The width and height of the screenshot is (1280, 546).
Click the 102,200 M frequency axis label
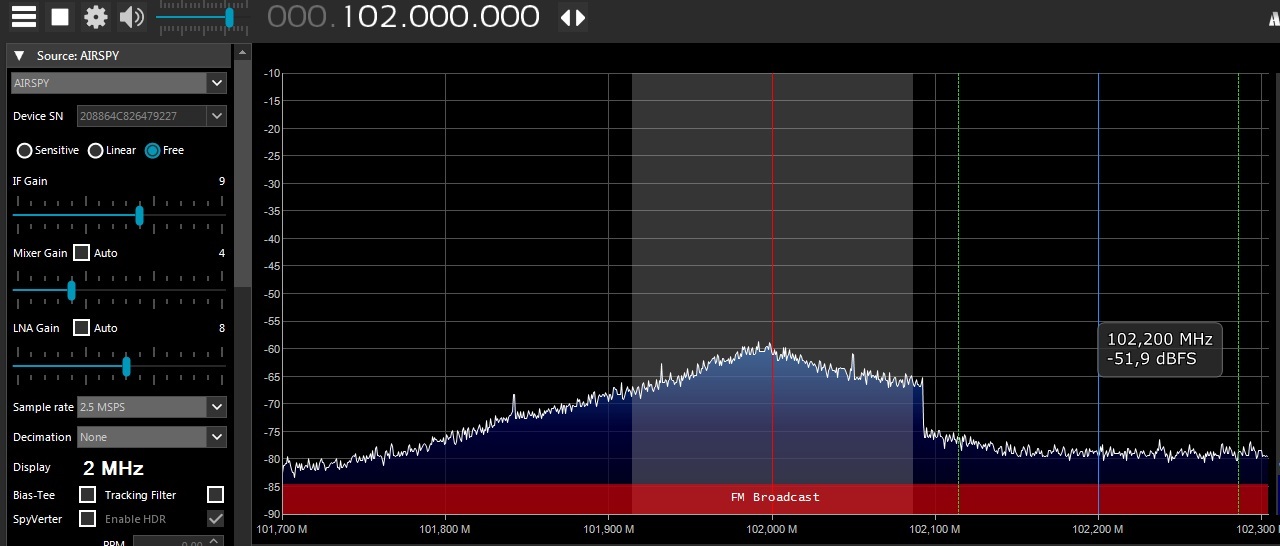[x=1098, y=528]
